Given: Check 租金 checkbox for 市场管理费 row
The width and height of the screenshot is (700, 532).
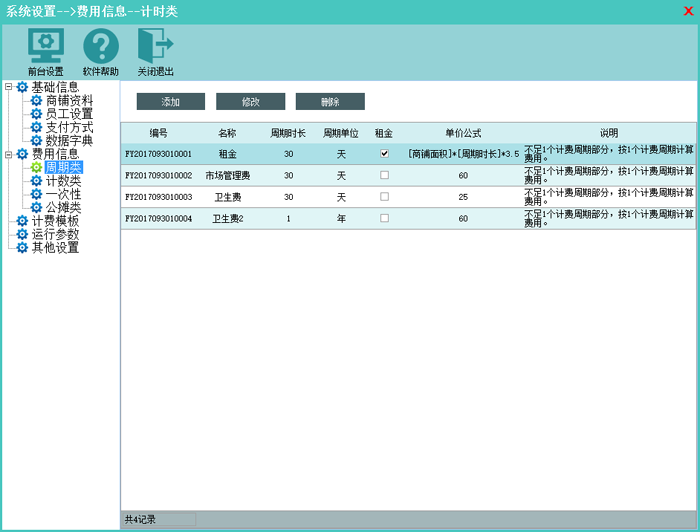Looking at the screenshot, I should click(x=384, y=175).
